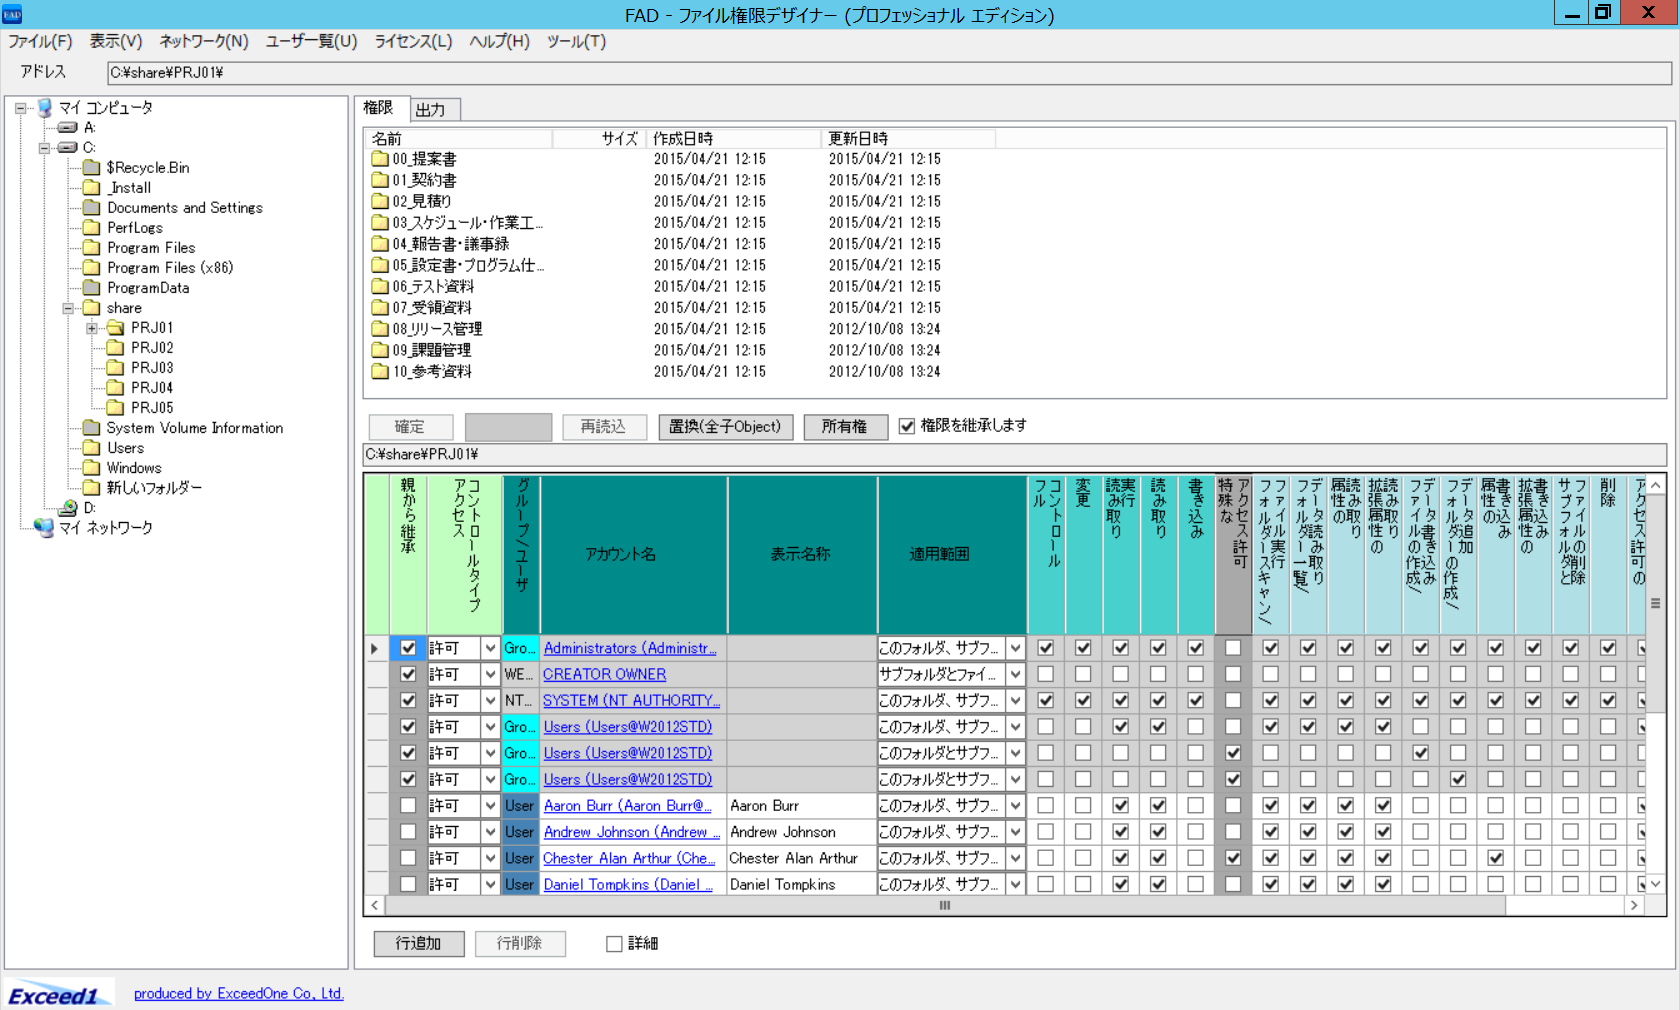Viewport: 1680px width, 1010px height.
Task: Expand the PRJ01 tree node
Action: point(92,328)
